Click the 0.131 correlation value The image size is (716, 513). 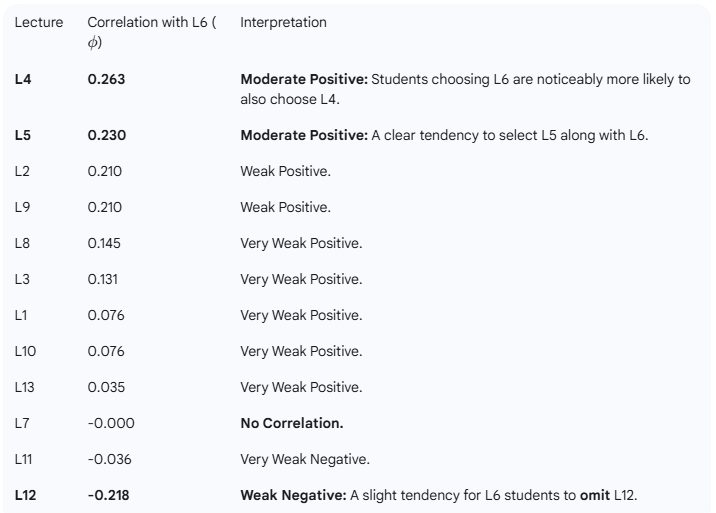click(104, 279)
